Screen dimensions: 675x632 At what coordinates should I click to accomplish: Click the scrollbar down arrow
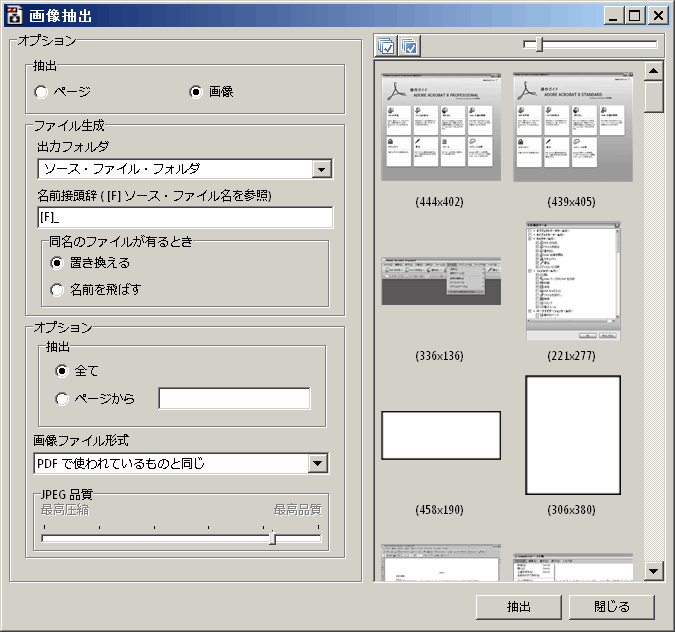coord(653,571)
